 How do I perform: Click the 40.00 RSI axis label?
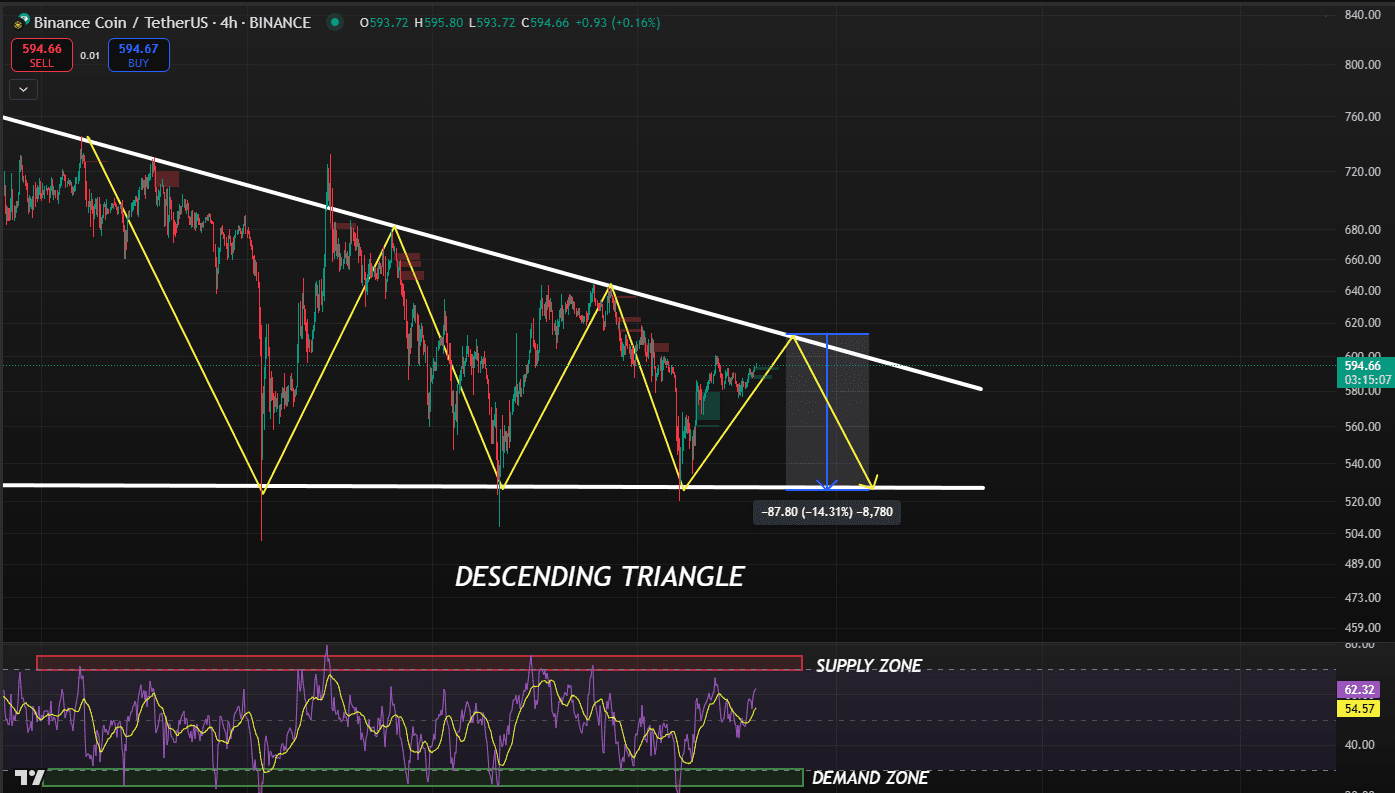tap(1359, 745)
